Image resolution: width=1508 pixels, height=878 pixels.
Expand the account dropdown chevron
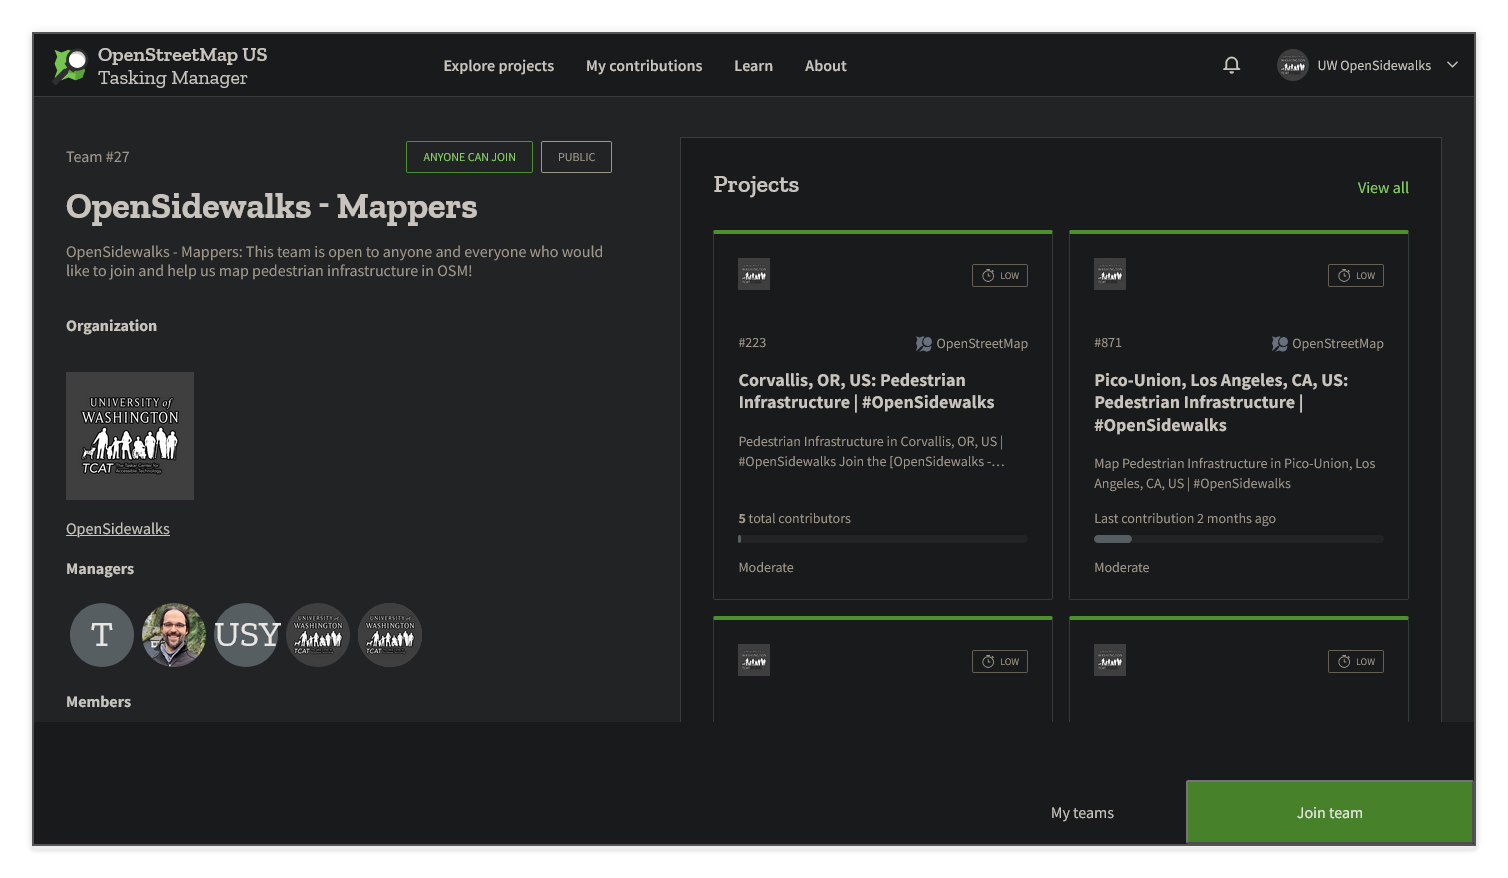pos(1451,64)
